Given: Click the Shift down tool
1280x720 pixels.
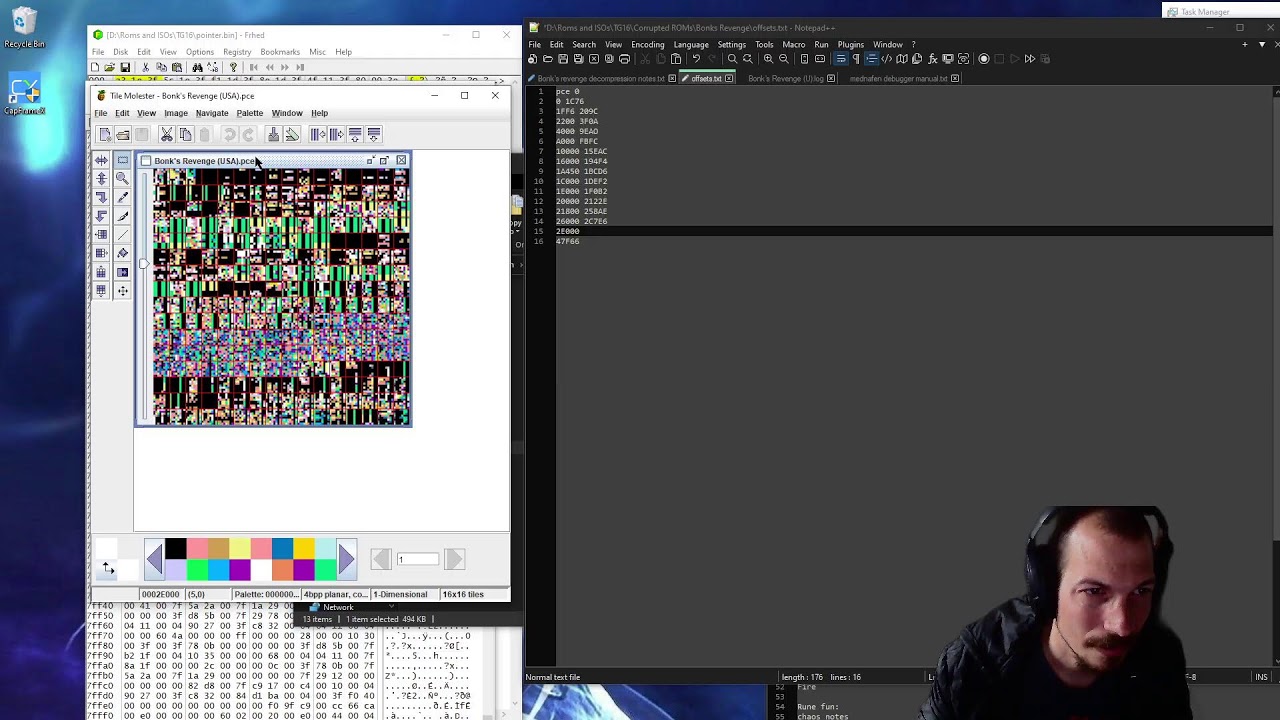Looking at the screenshot, I should [x=101, y=290].
